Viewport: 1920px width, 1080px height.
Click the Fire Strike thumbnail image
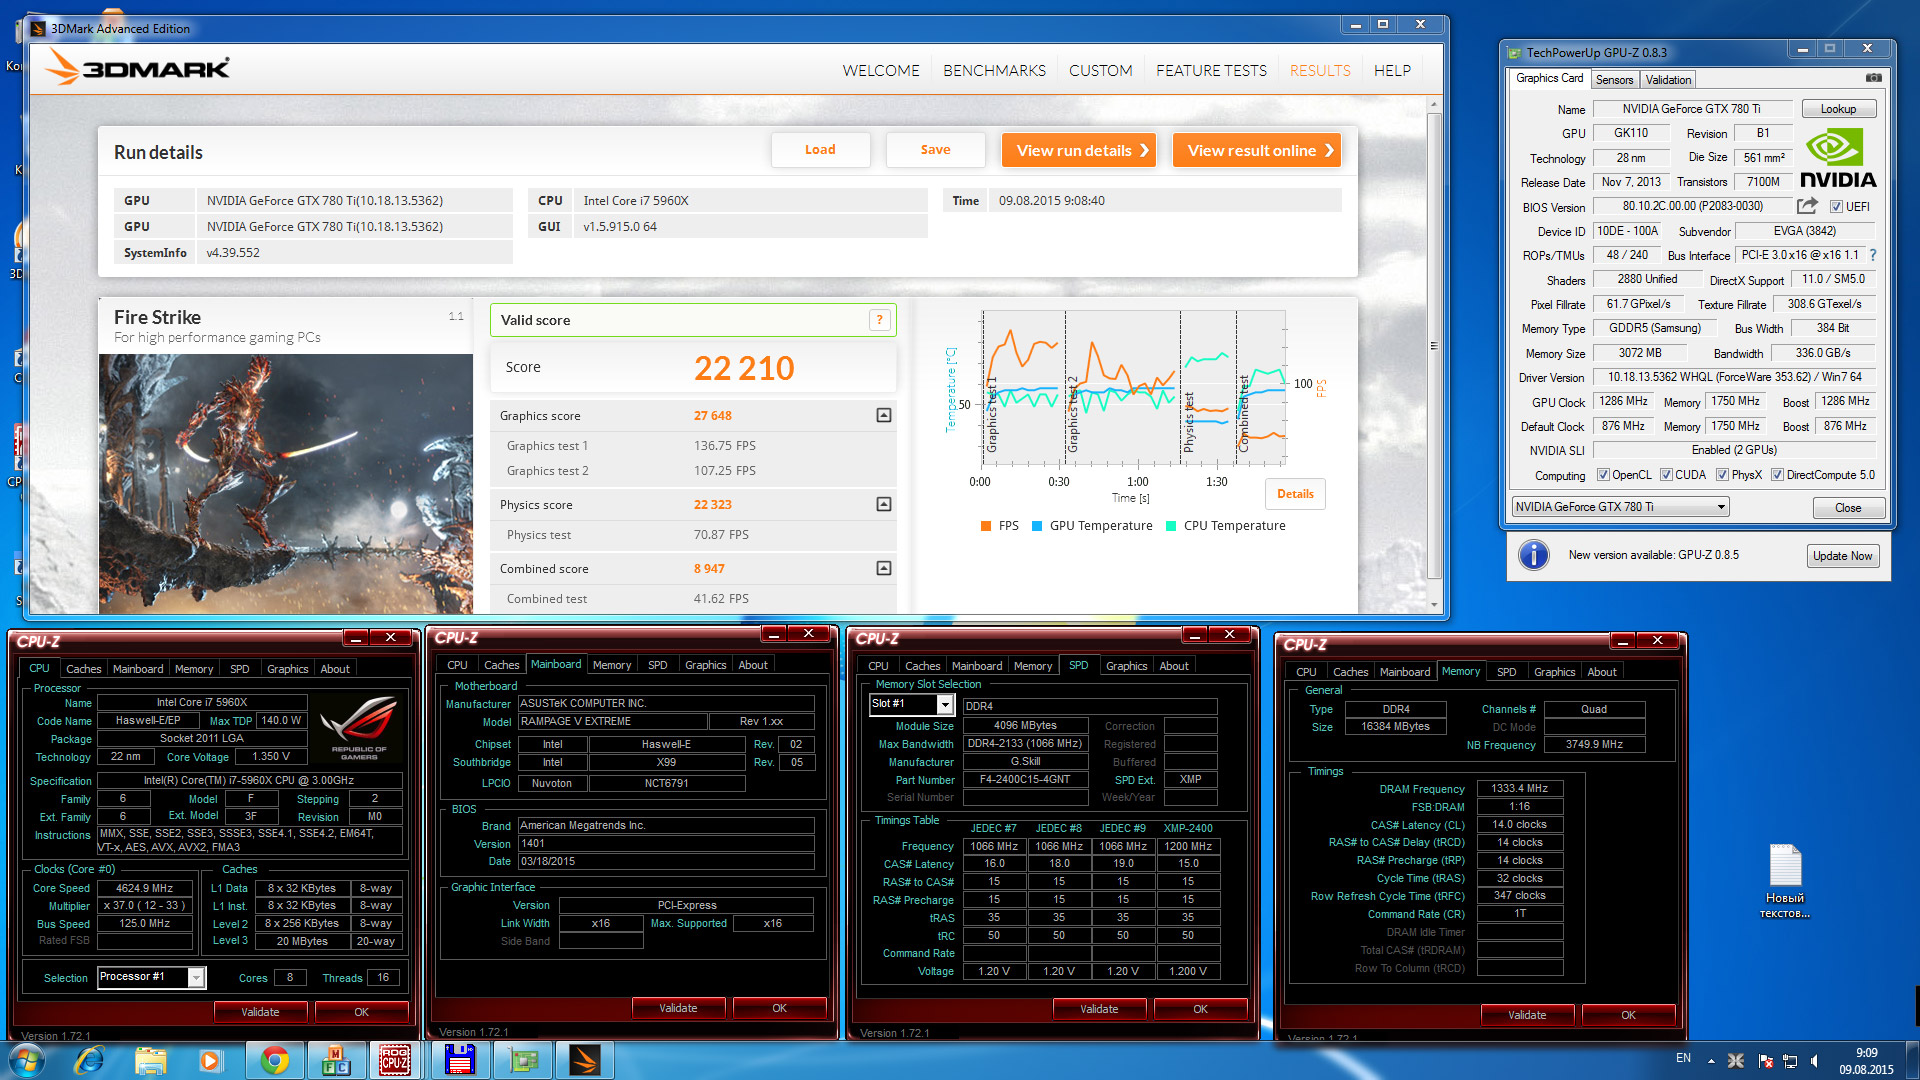(x=285, y=483)
